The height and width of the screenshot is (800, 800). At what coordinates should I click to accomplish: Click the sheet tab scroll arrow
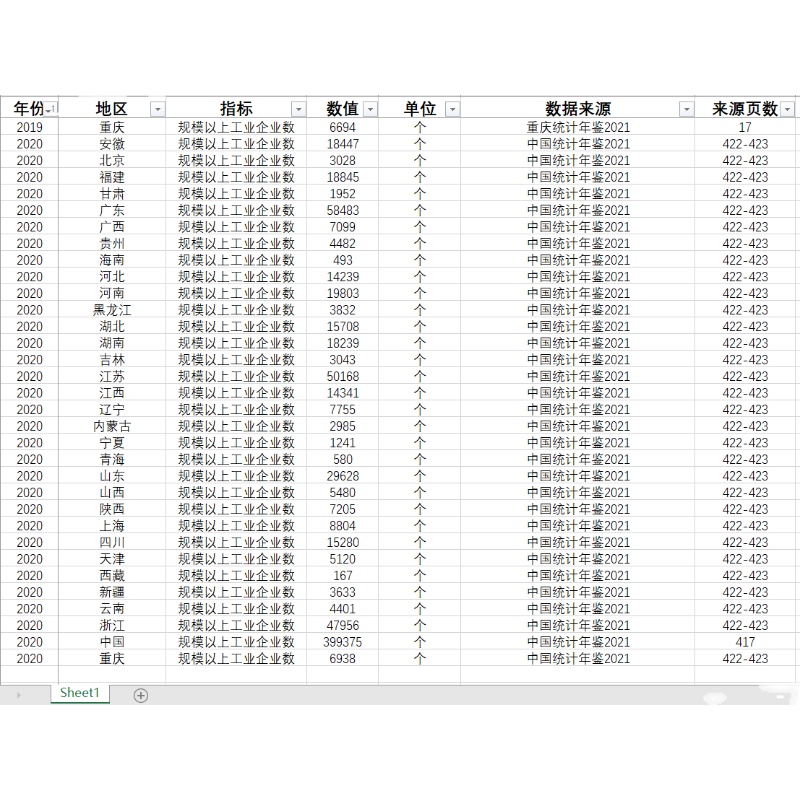pyautogui.click(x=19, y=695)
